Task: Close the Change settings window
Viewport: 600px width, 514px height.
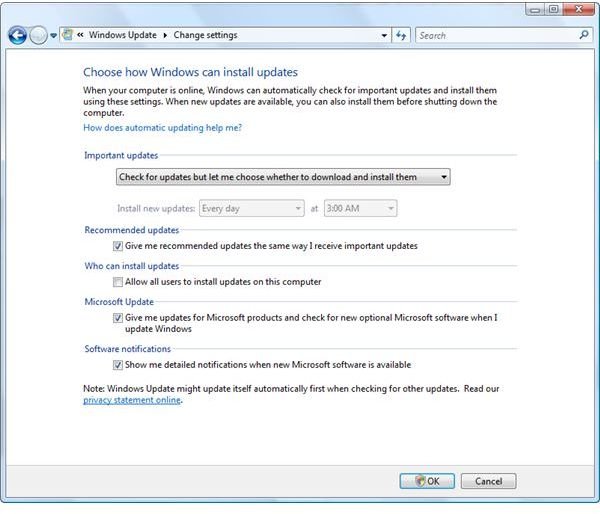Action: click(x=578, y=9)
